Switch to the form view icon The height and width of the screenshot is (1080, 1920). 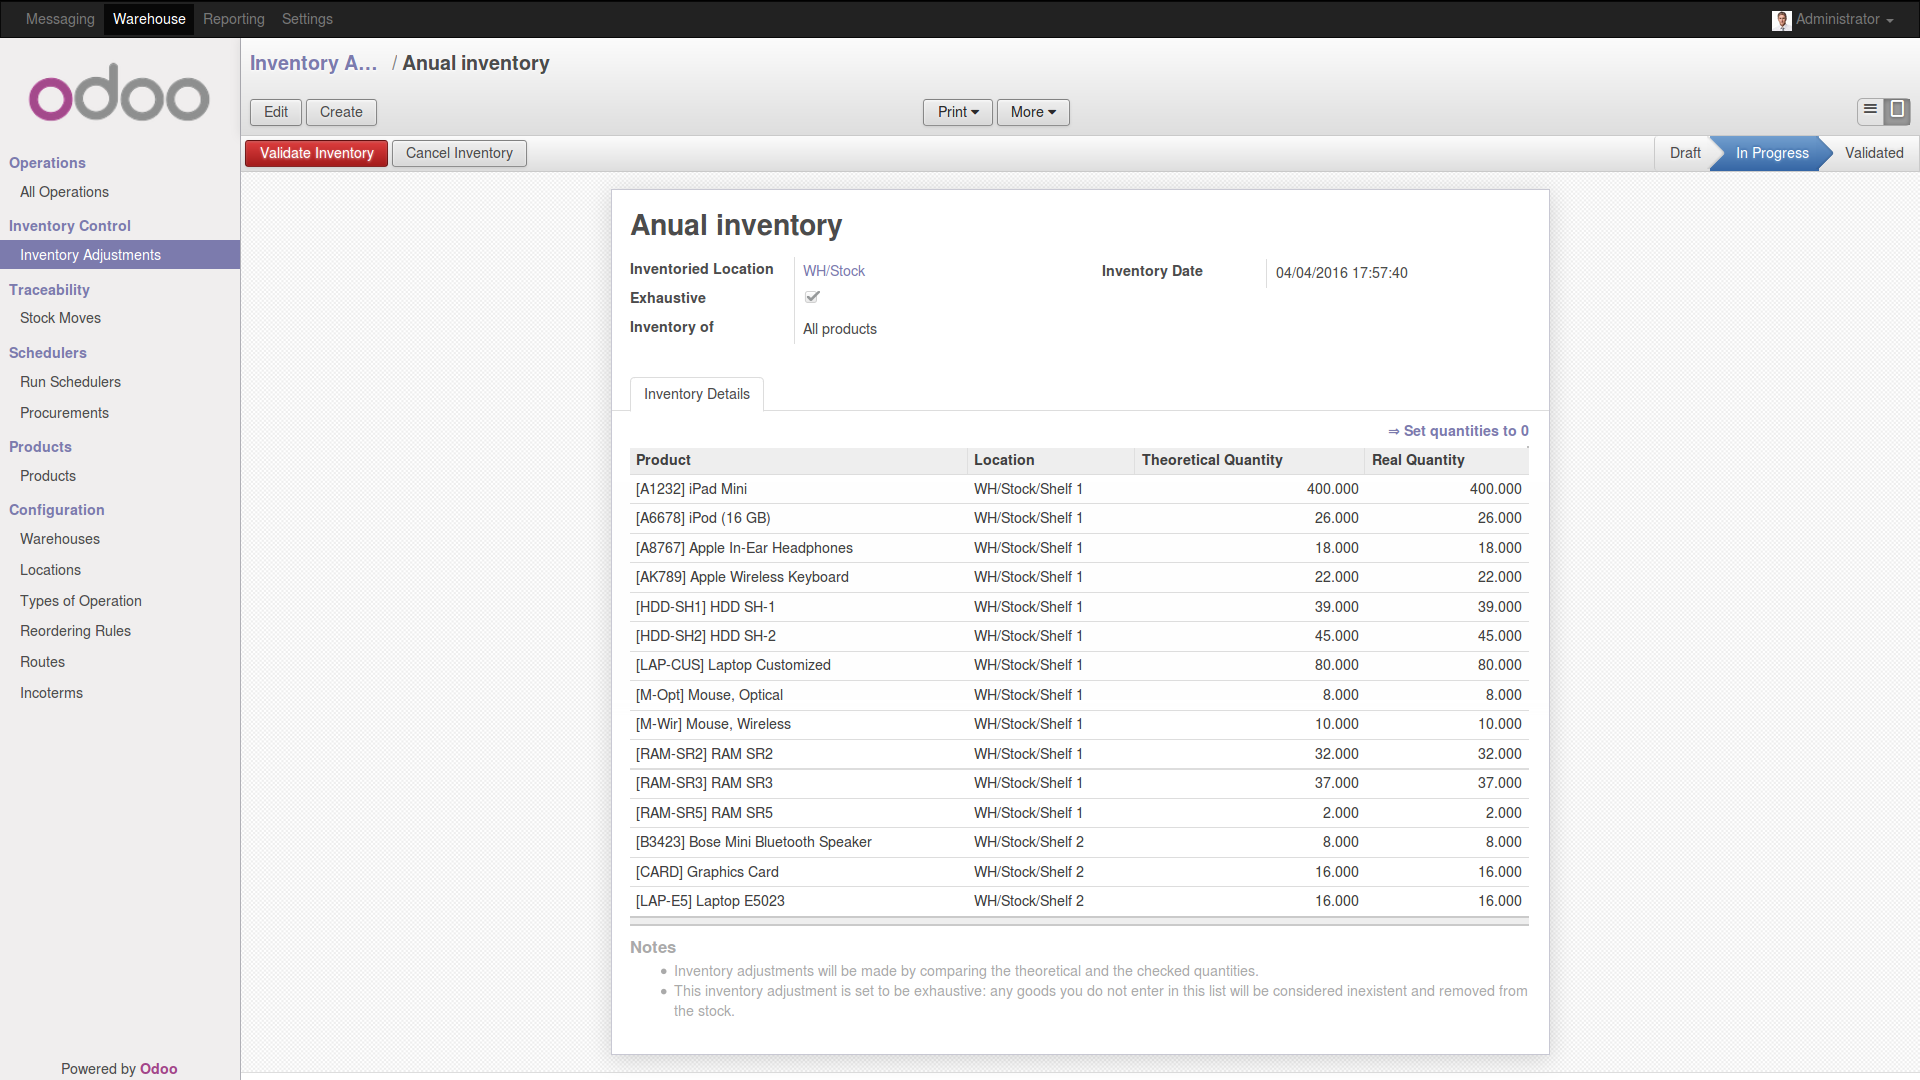point(1897,111)
